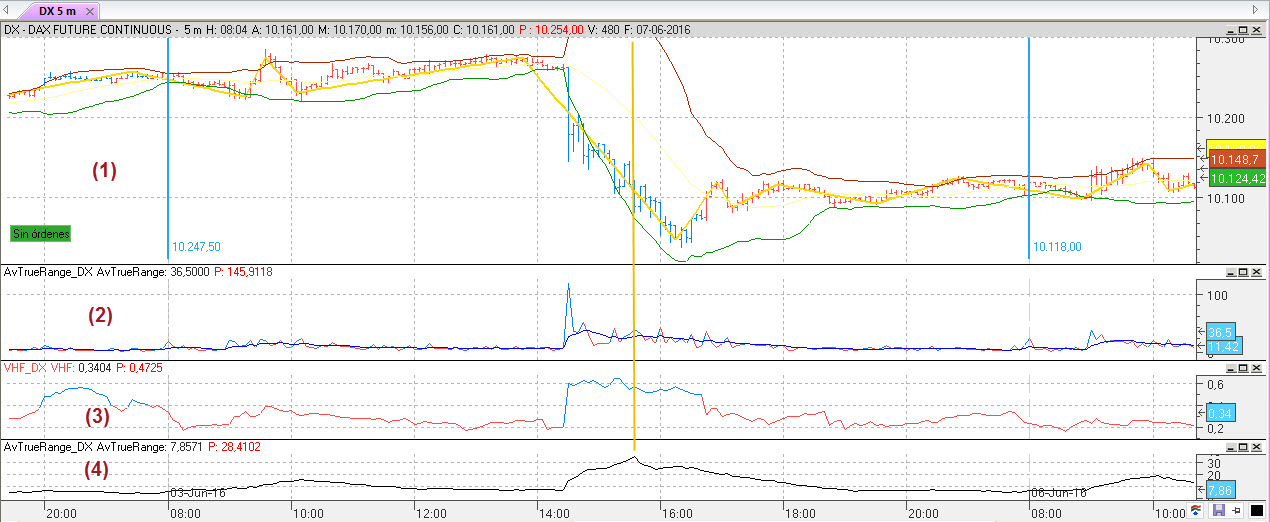This screenshot has width=1270, height=522.
Task: Click the pin icon at bottom right
Action: tap(1237, 511)
